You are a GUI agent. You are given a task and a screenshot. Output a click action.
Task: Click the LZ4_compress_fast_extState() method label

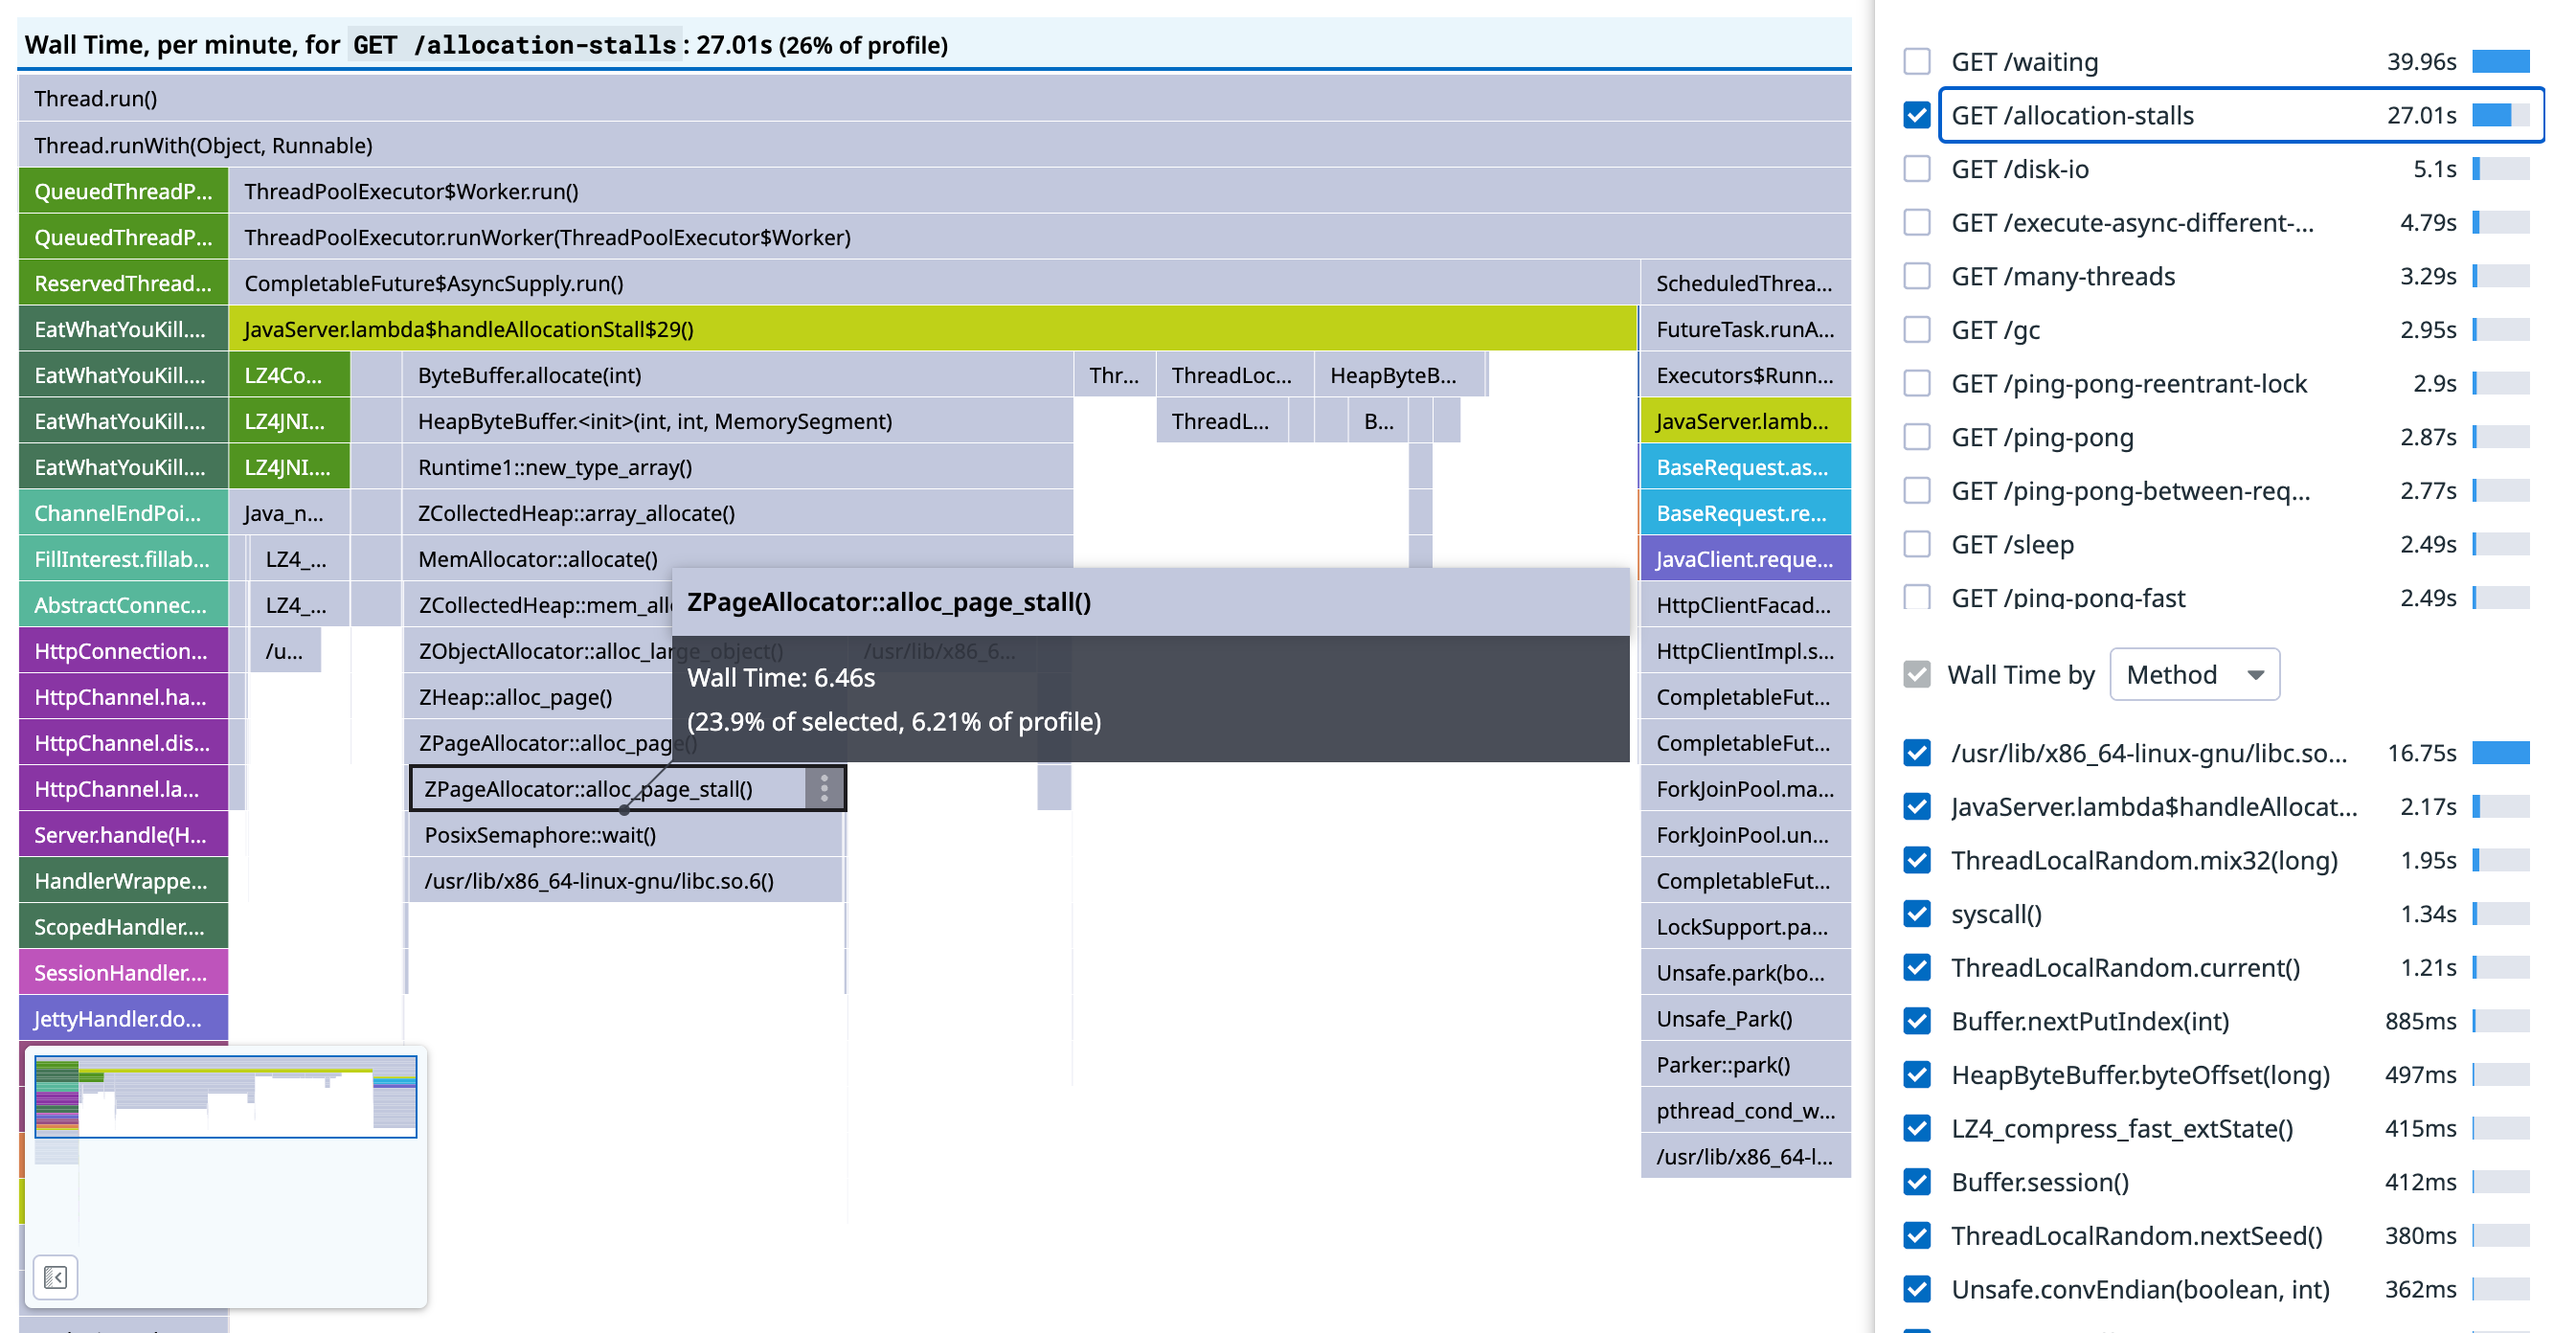(2121, 1128)
